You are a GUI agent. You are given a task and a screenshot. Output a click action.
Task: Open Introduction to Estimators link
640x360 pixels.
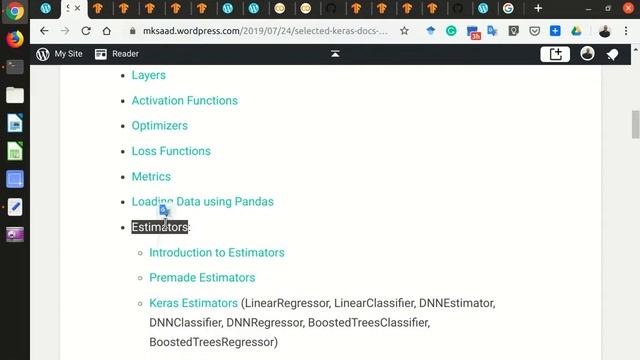(217, 253)
